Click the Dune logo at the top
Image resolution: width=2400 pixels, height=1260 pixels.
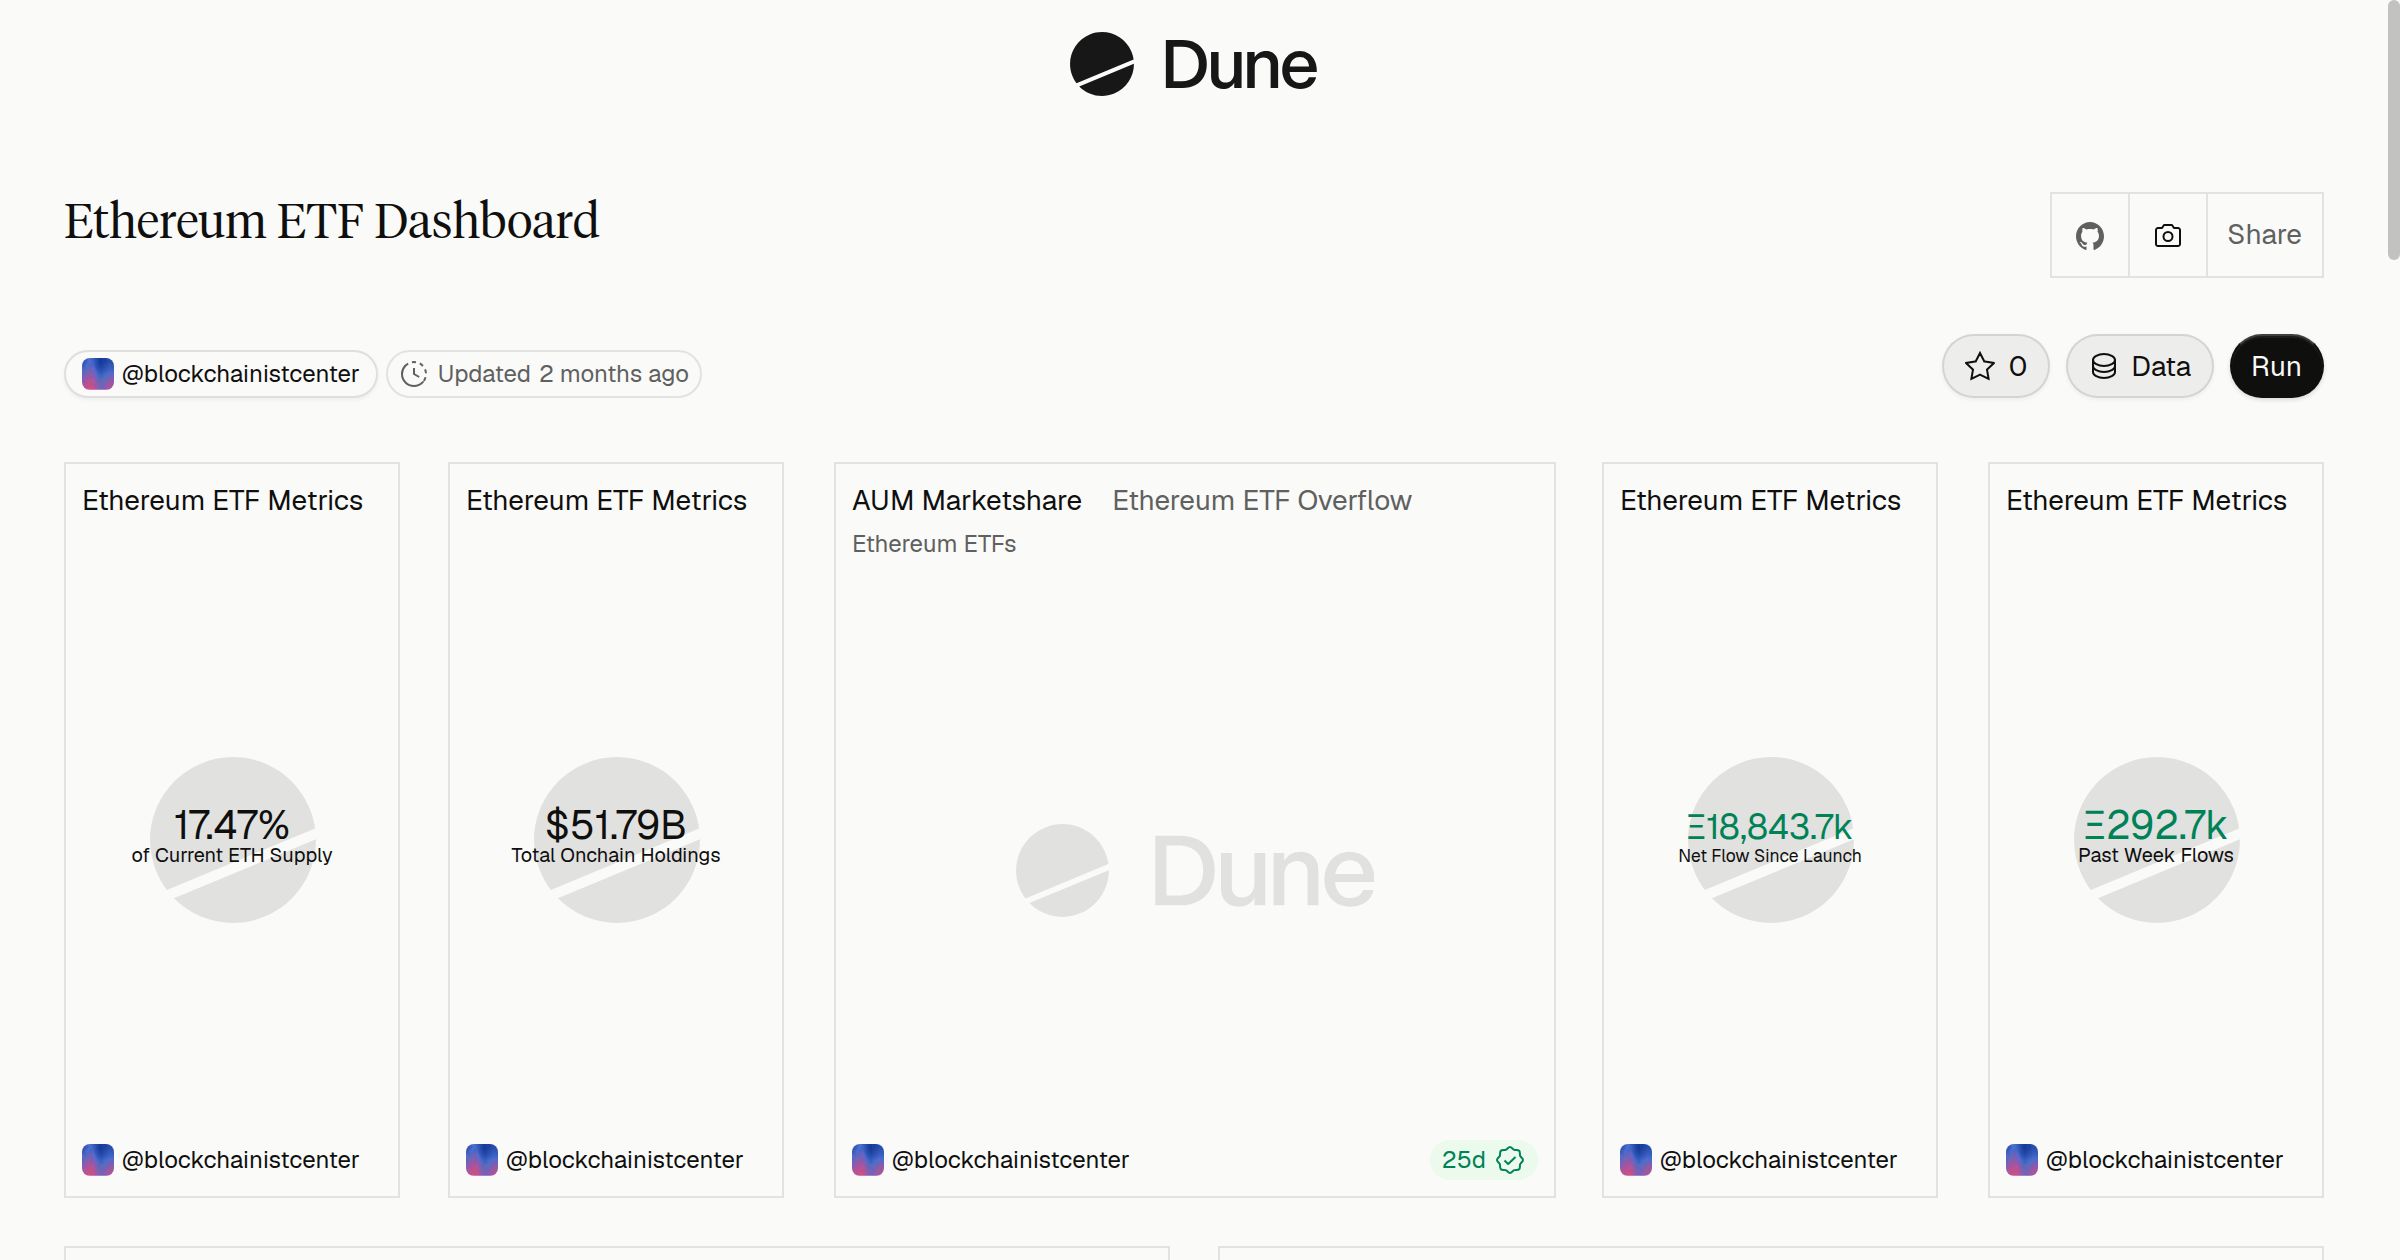[x=1193, y=65]
